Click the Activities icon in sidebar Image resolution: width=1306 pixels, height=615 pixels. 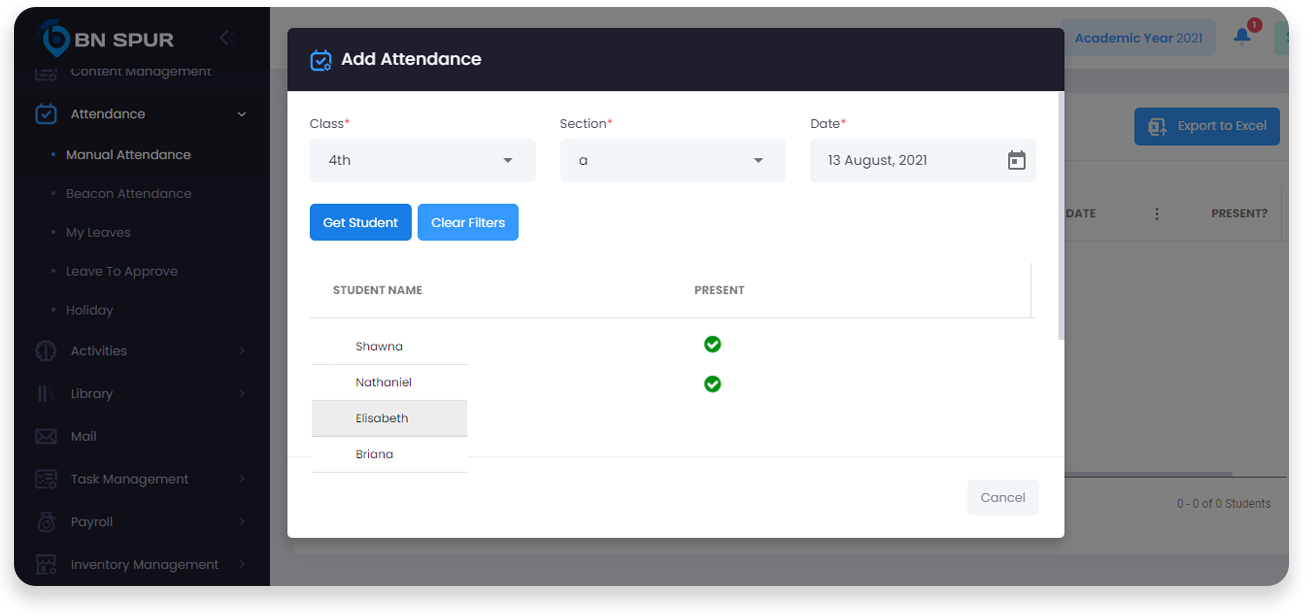click(x=46, y=351)
